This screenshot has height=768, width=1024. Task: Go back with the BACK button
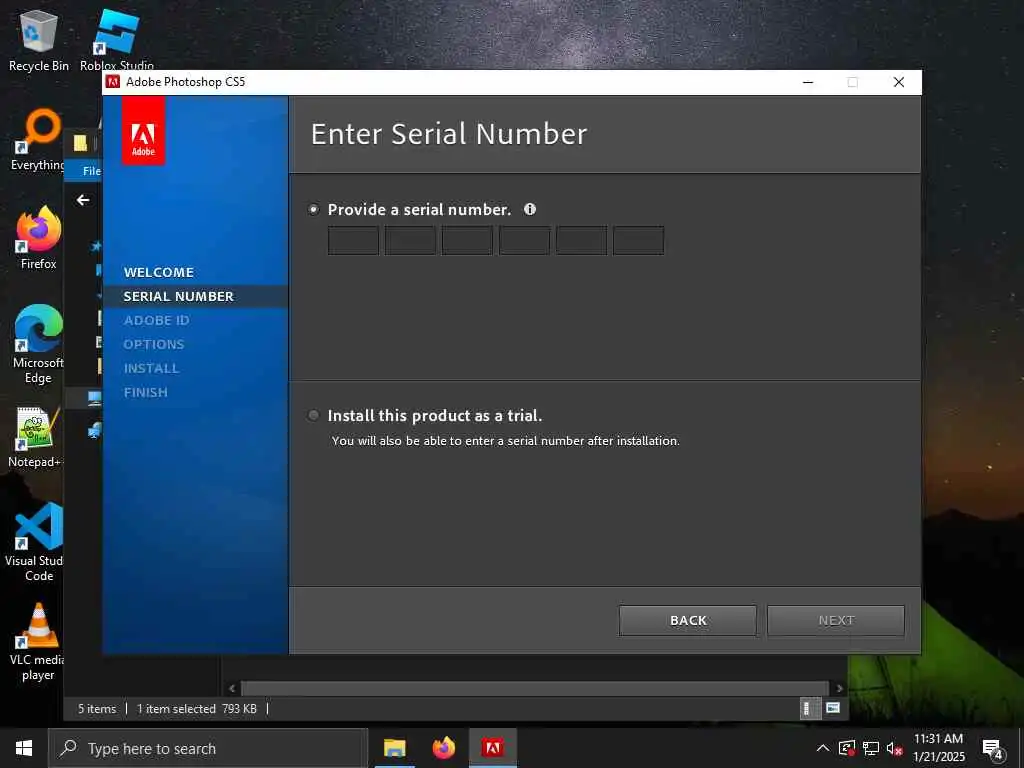point(688,620)
